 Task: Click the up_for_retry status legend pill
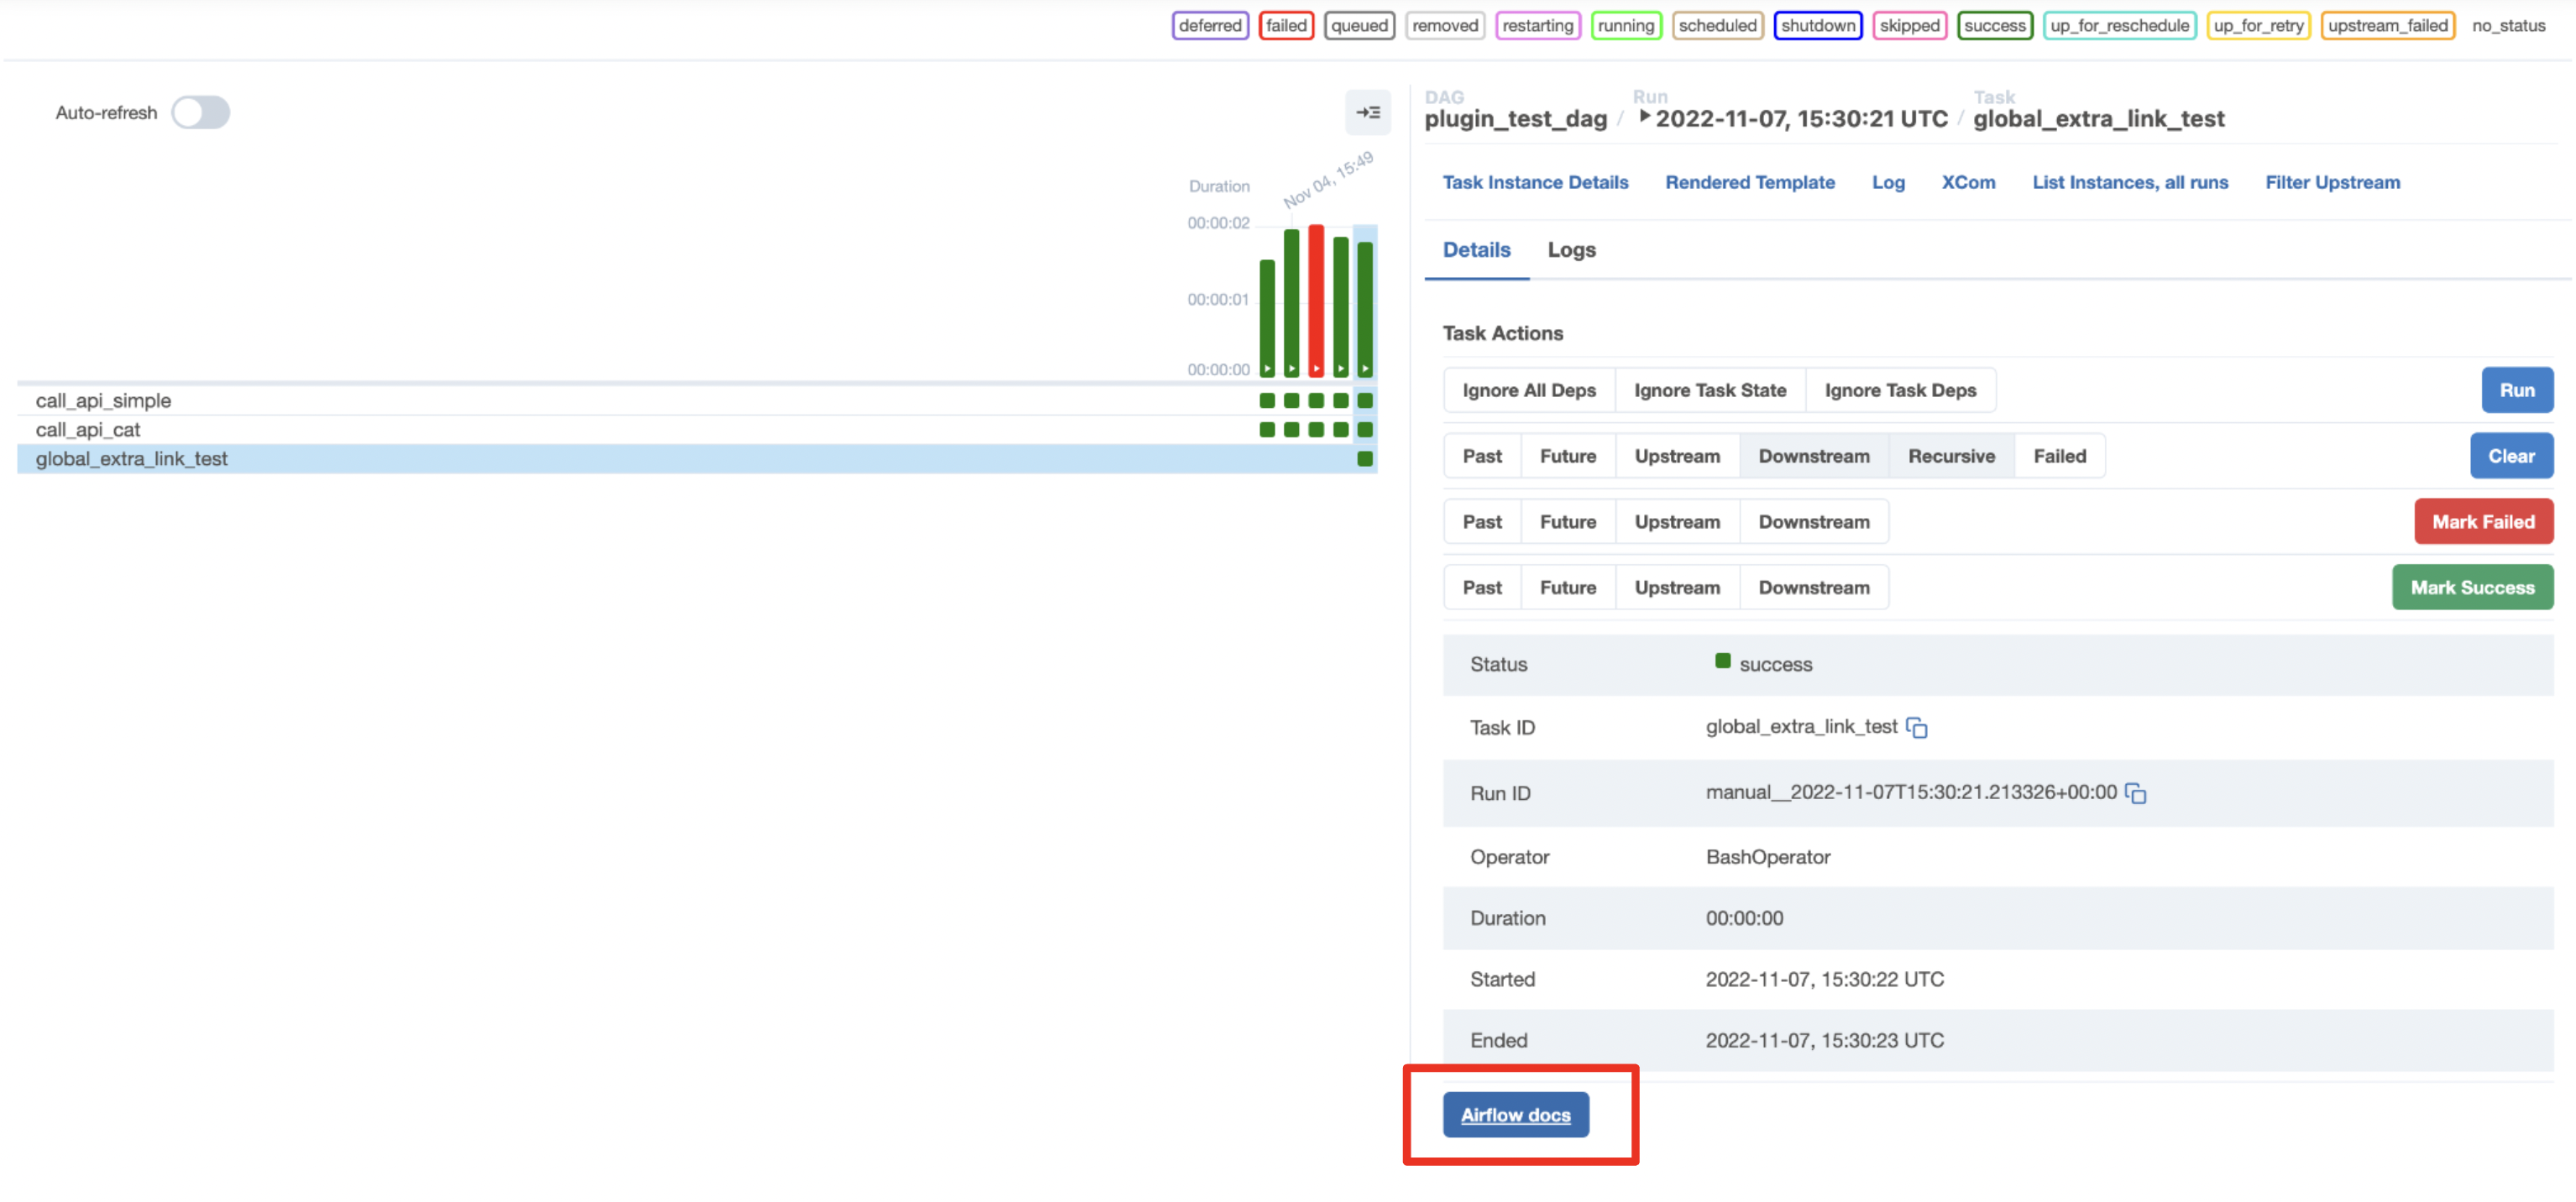tap(2258, 25)
